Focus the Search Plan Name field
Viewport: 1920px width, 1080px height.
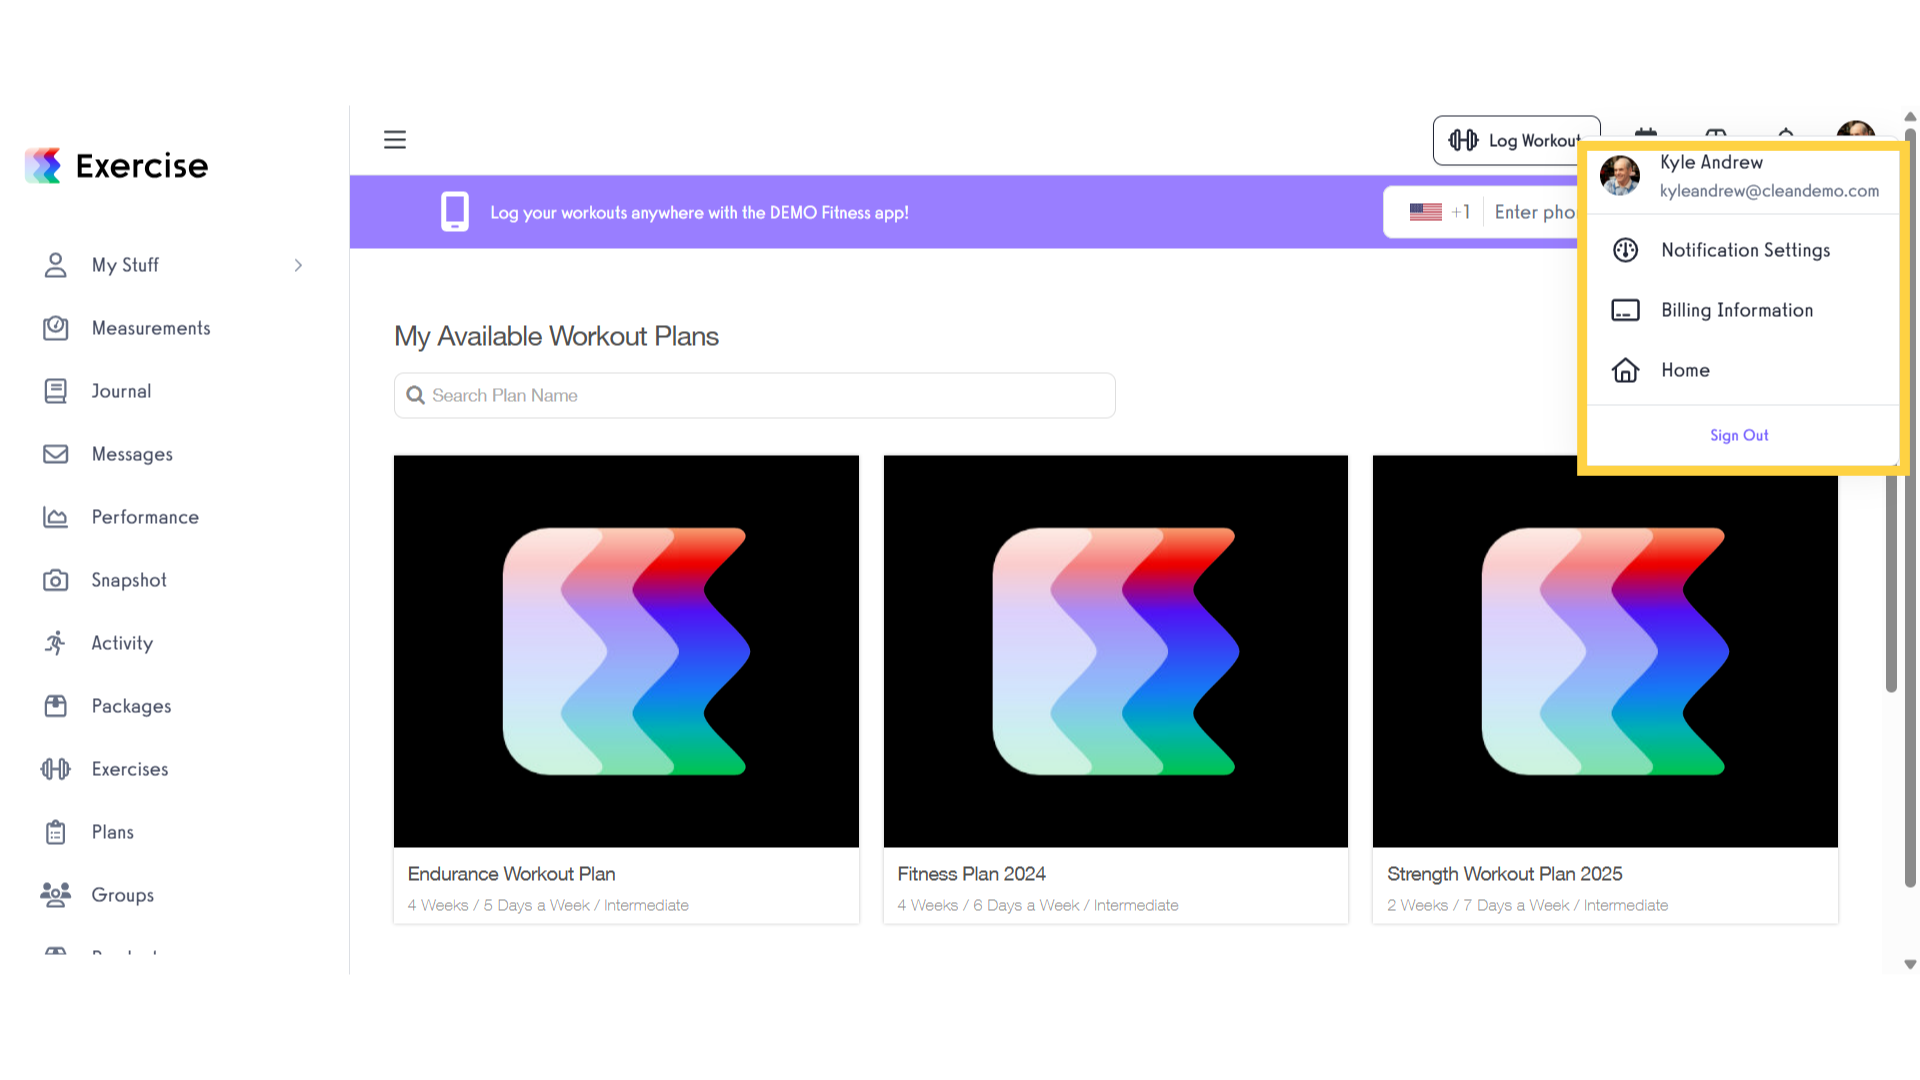pos(755,395)
